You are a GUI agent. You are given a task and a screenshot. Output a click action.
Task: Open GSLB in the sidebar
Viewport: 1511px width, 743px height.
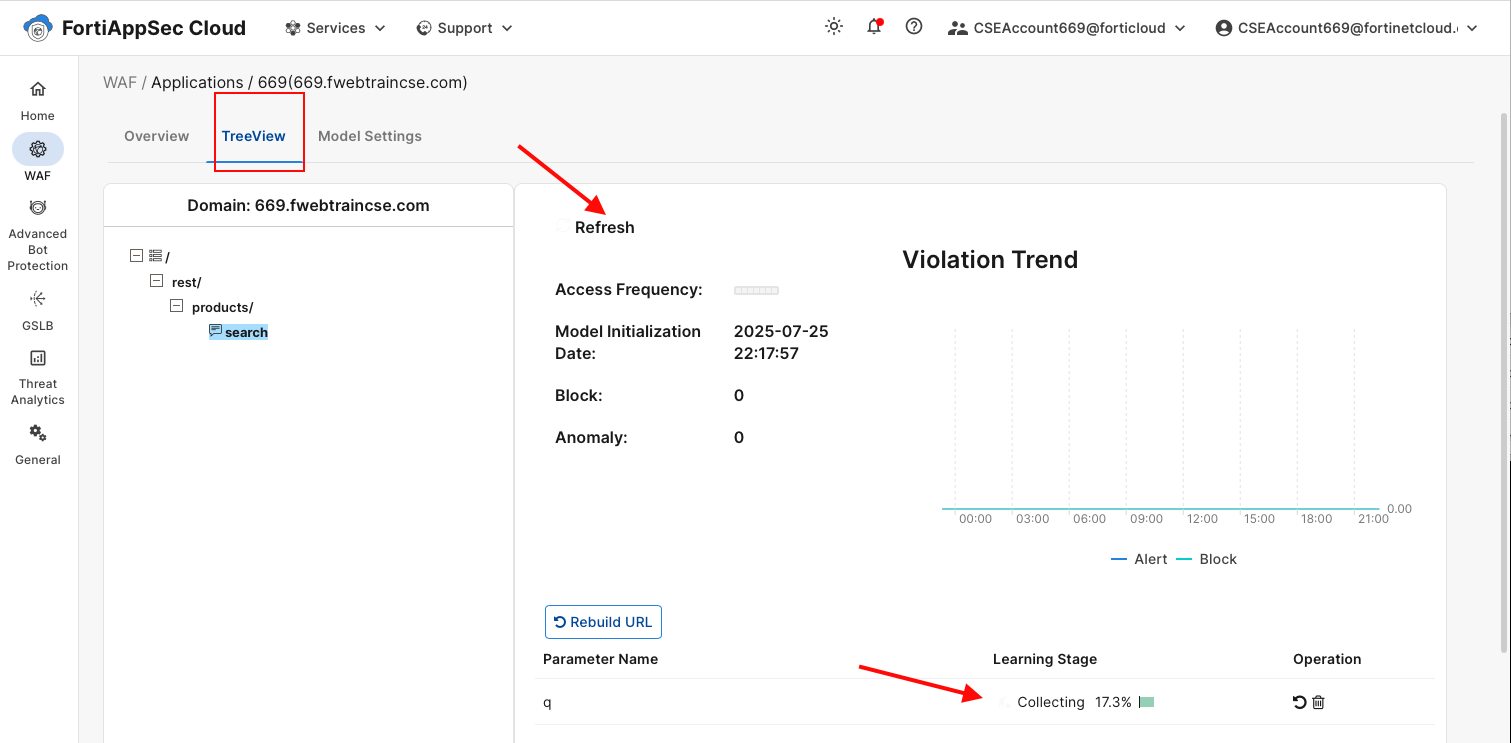pyautogui.click(x=38, y=311)
